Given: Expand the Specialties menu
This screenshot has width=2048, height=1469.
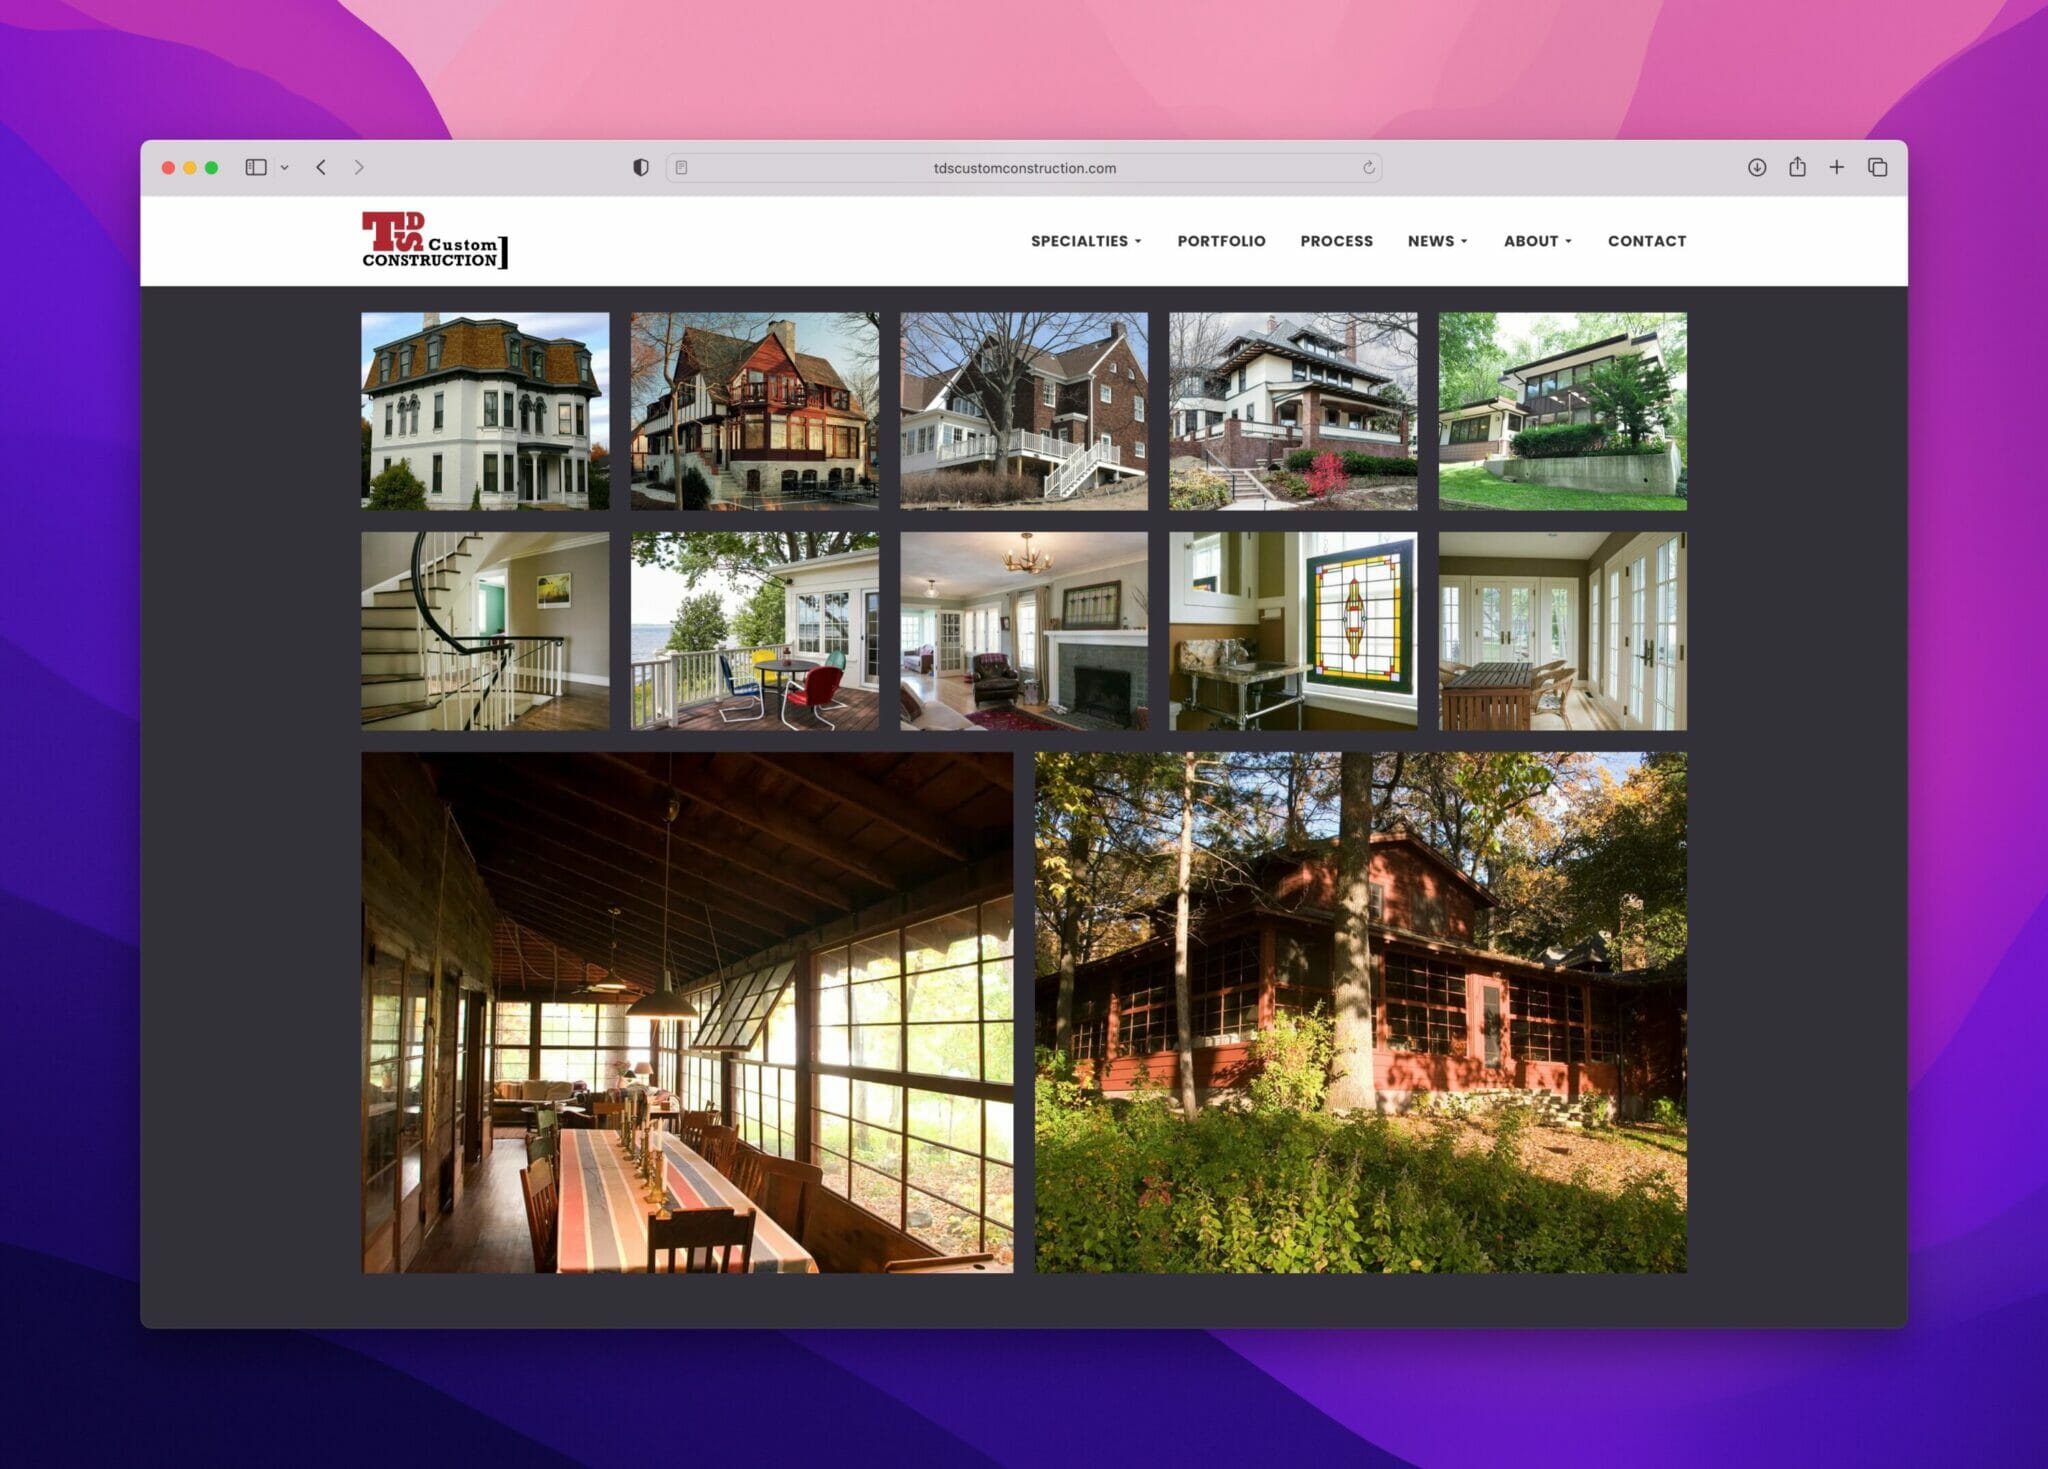Looking at the screenshot, I should (x=1086, y=241).
